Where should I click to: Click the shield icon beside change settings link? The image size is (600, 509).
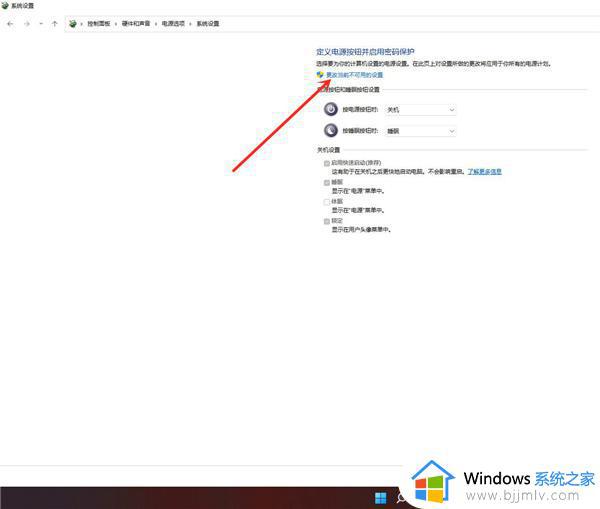(x=320, y=75)
